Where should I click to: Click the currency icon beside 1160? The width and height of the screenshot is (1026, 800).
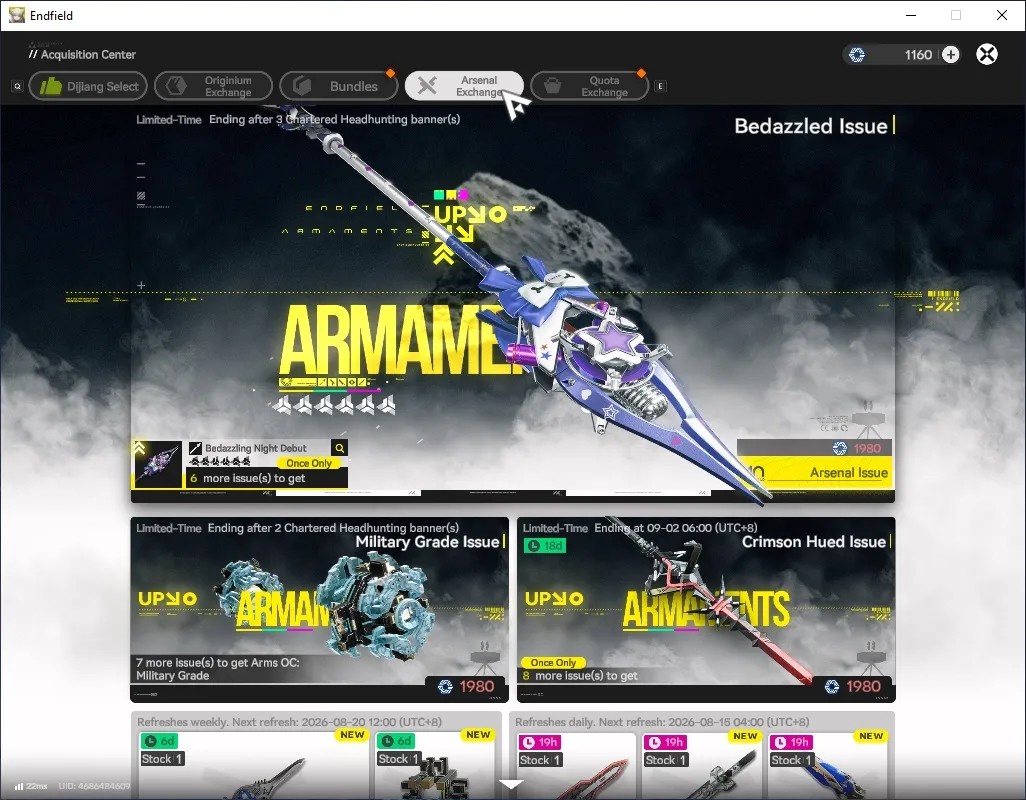[857, 55]
